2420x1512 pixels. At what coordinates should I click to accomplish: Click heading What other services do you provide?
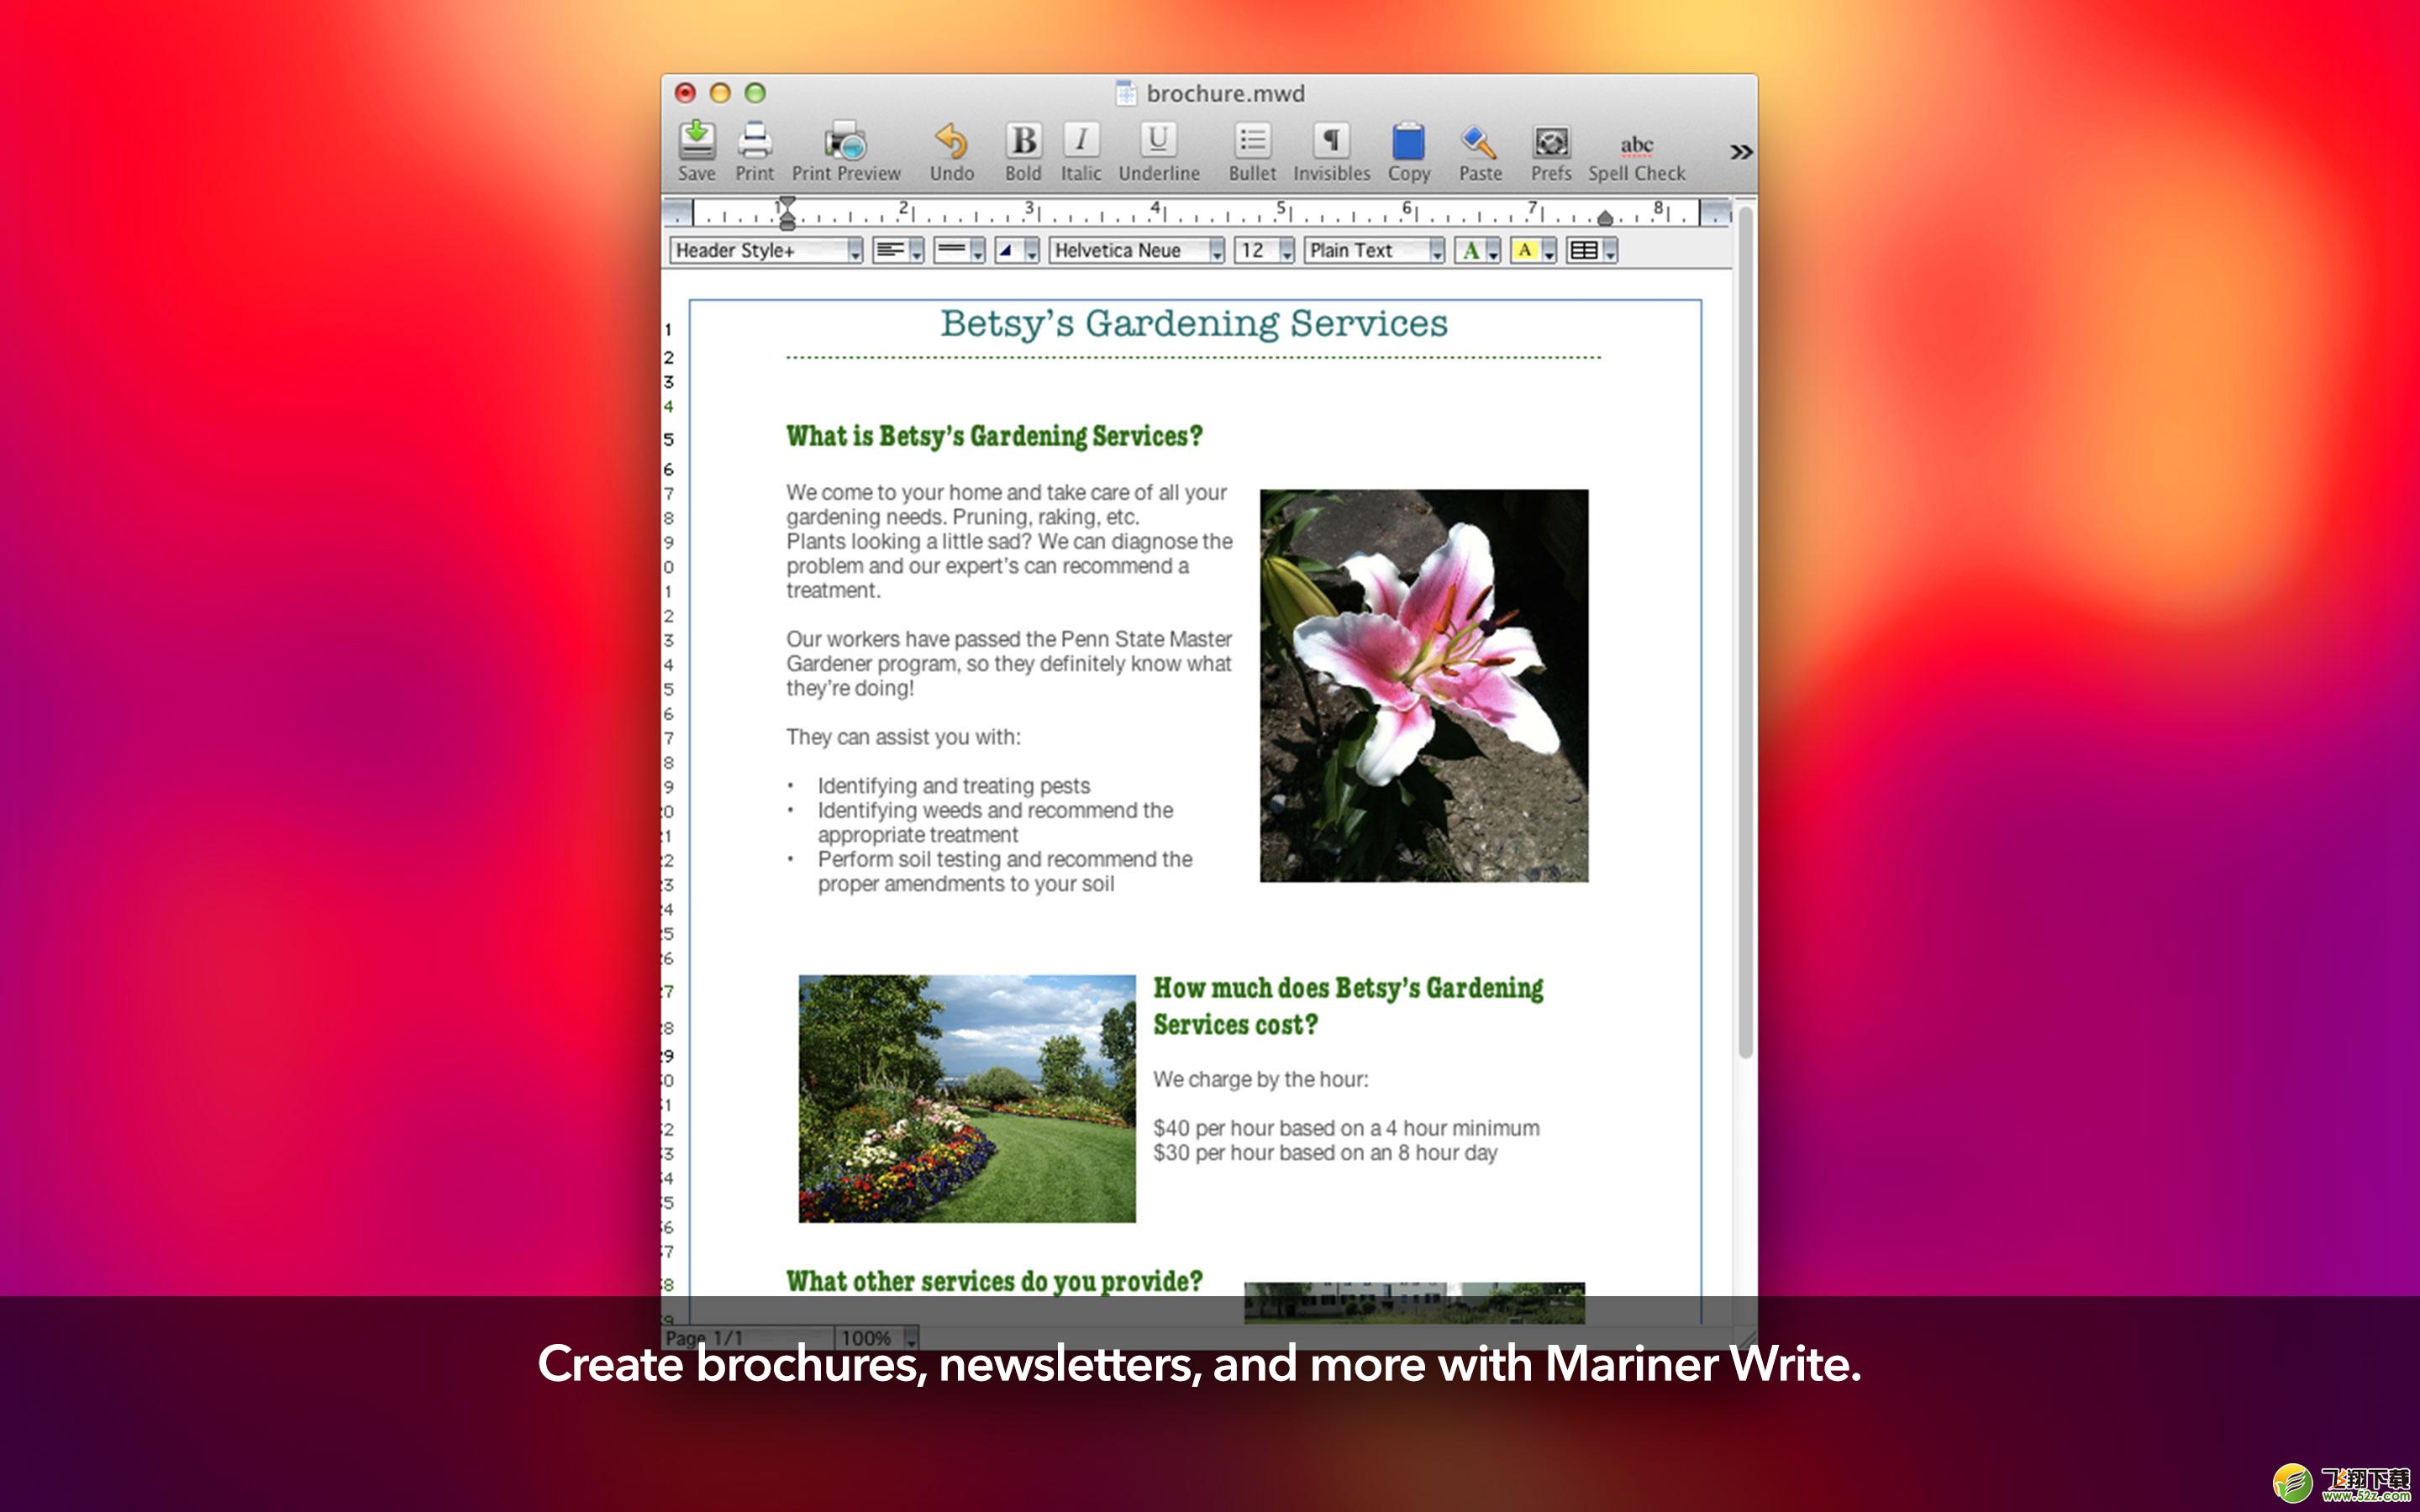994,1281
